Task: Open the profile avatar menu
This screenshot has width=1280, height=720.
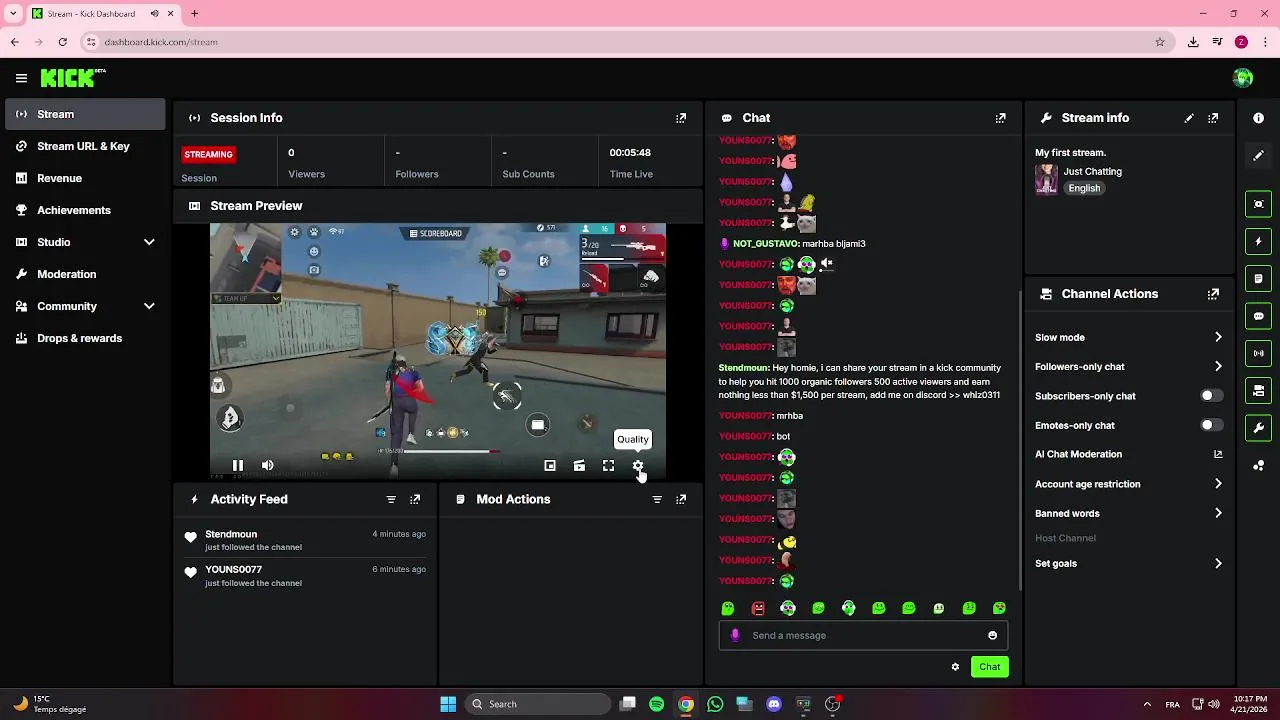Action: (x=1243, y=78)
